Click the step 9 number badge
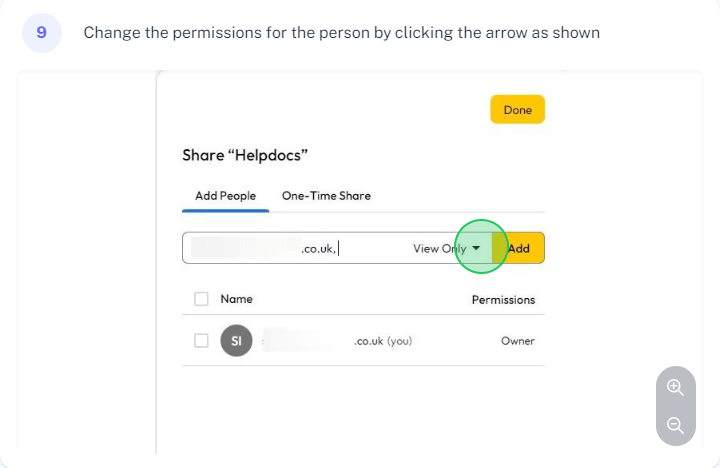 42,33
